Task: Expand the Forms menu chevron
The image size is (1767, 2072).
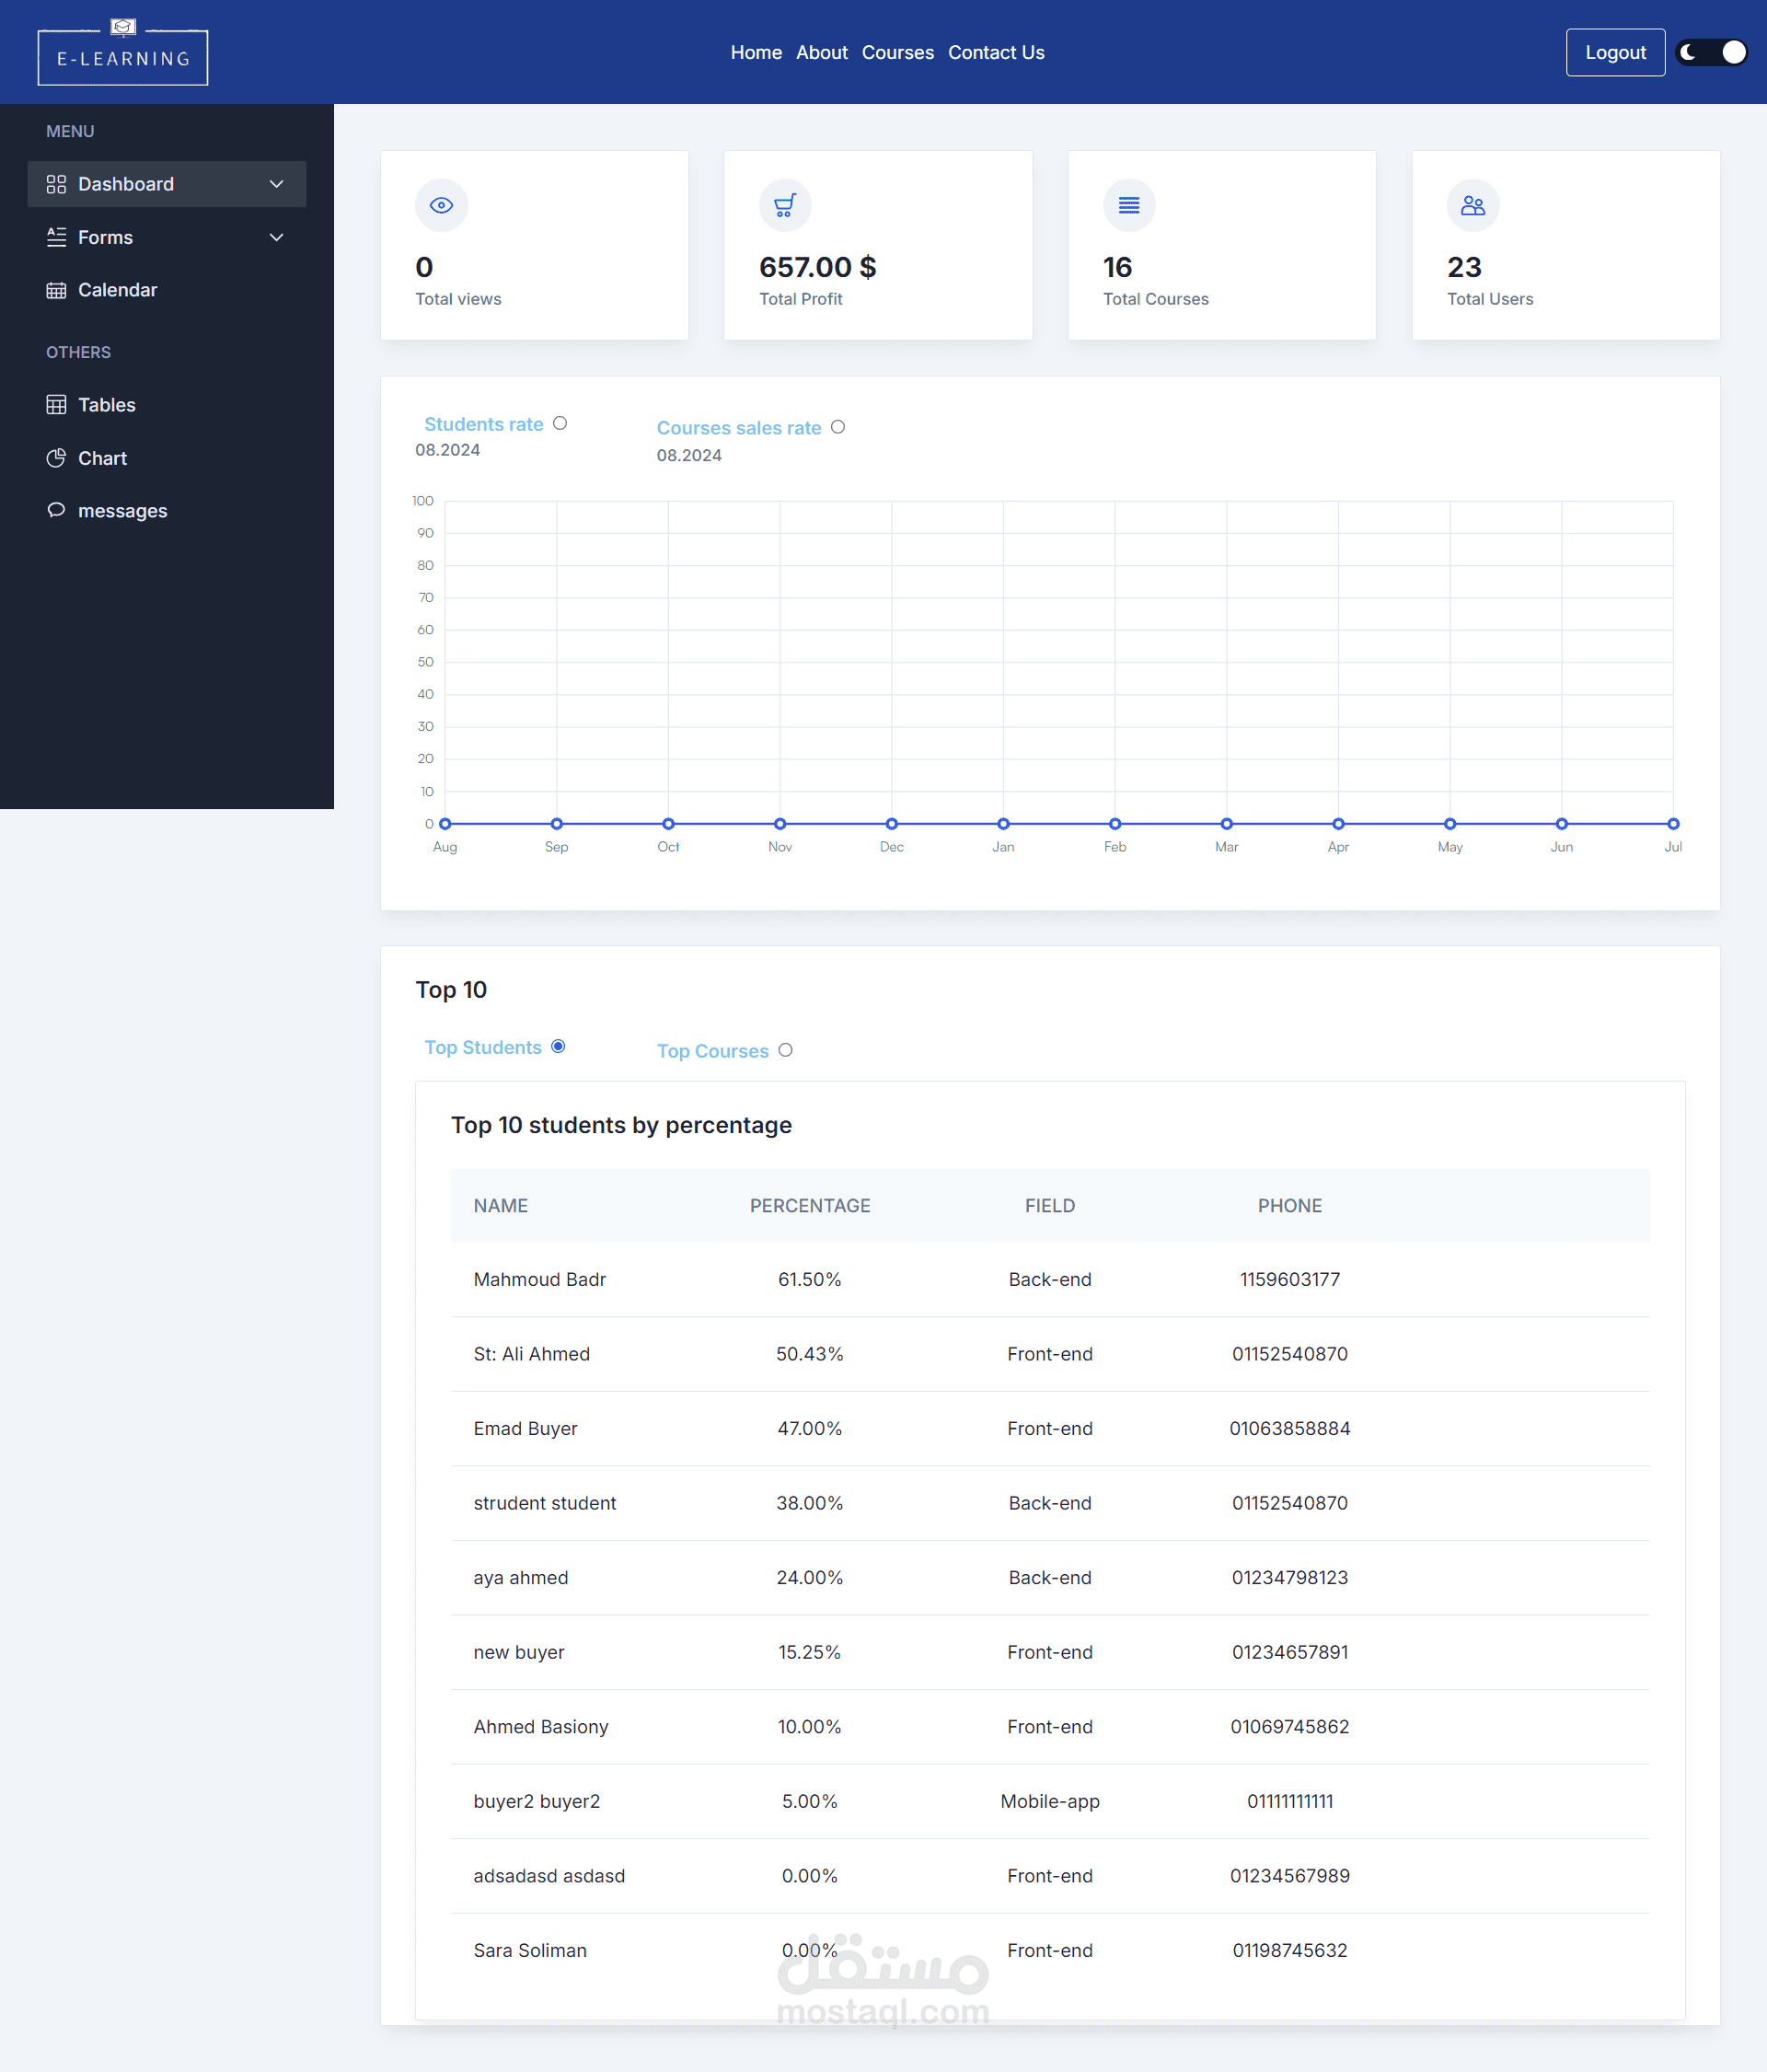Action: (277, 237)
